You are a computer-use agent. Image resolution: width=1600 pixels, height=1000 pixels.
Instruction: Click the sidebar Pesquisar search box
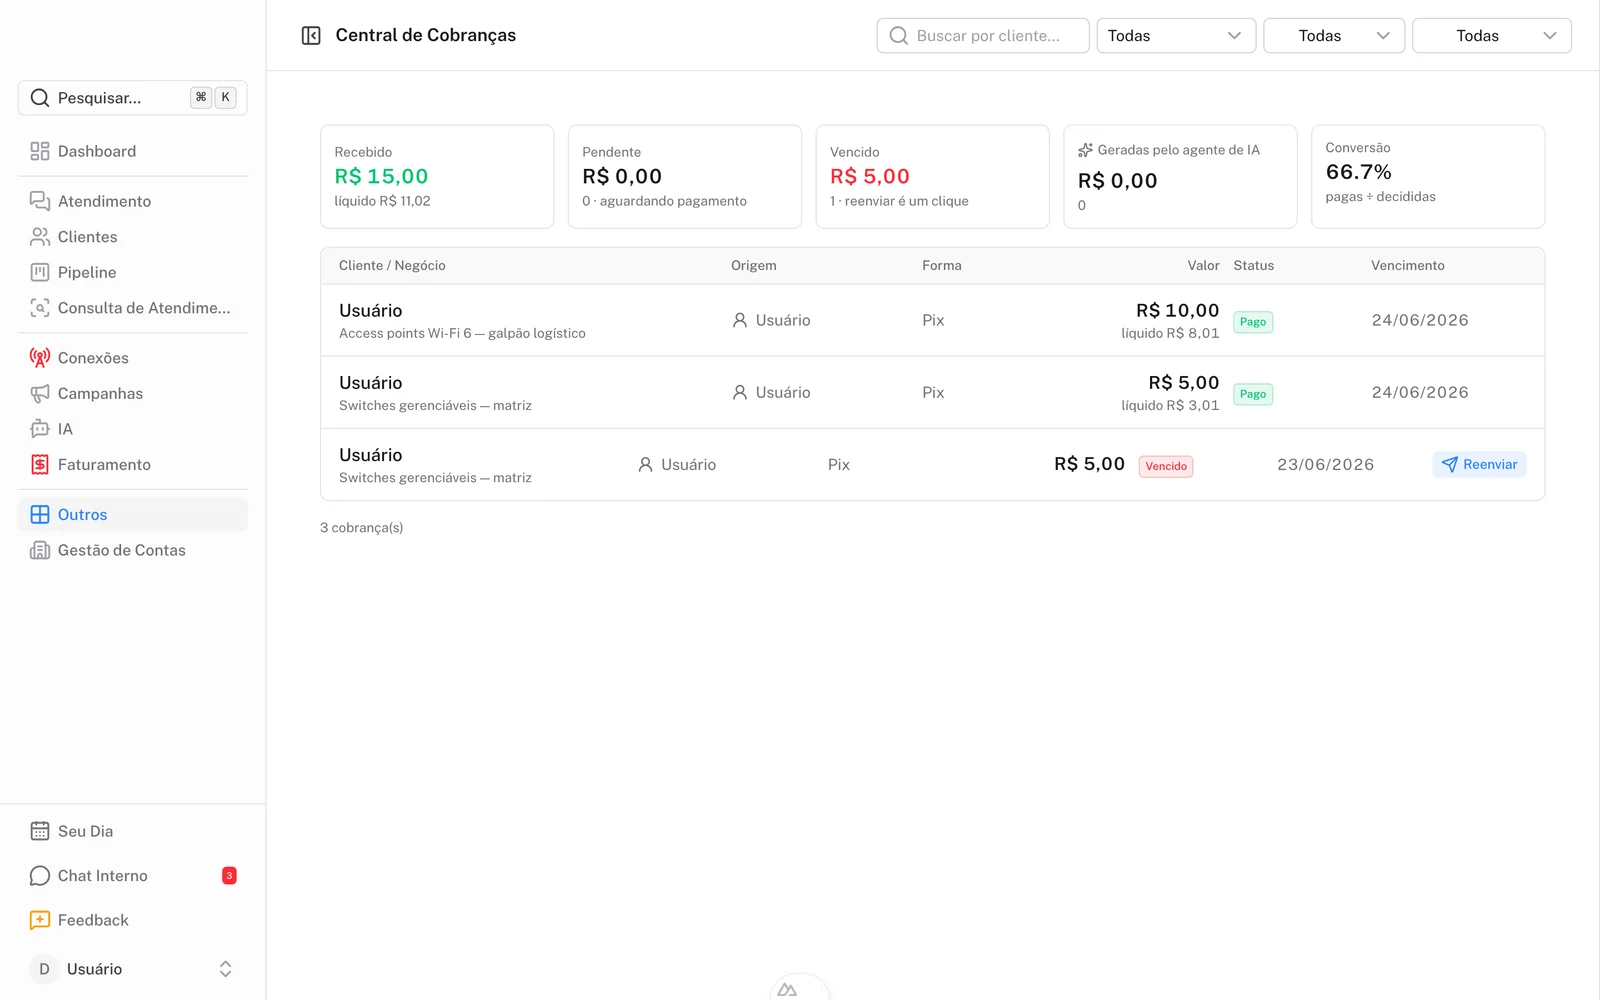coord(133,98)
